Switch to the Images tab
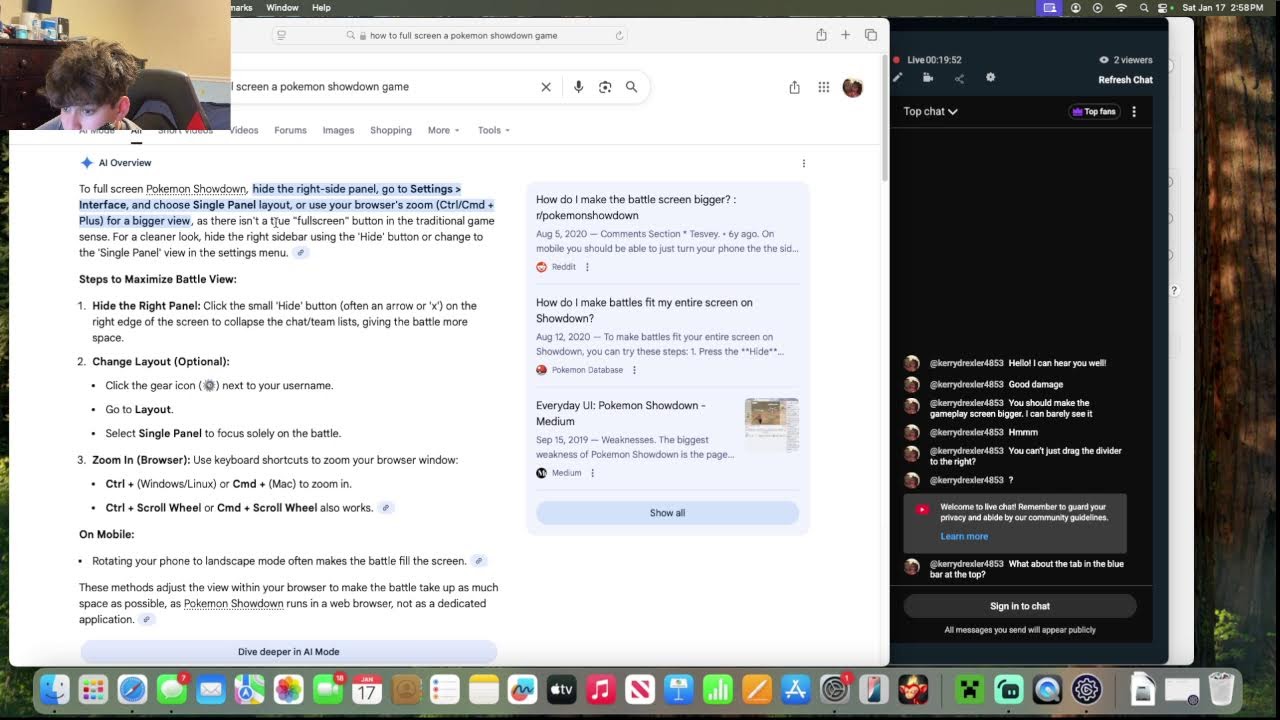Image resolution: width=1280 pixels, height=720 pixels. [338, 130]
